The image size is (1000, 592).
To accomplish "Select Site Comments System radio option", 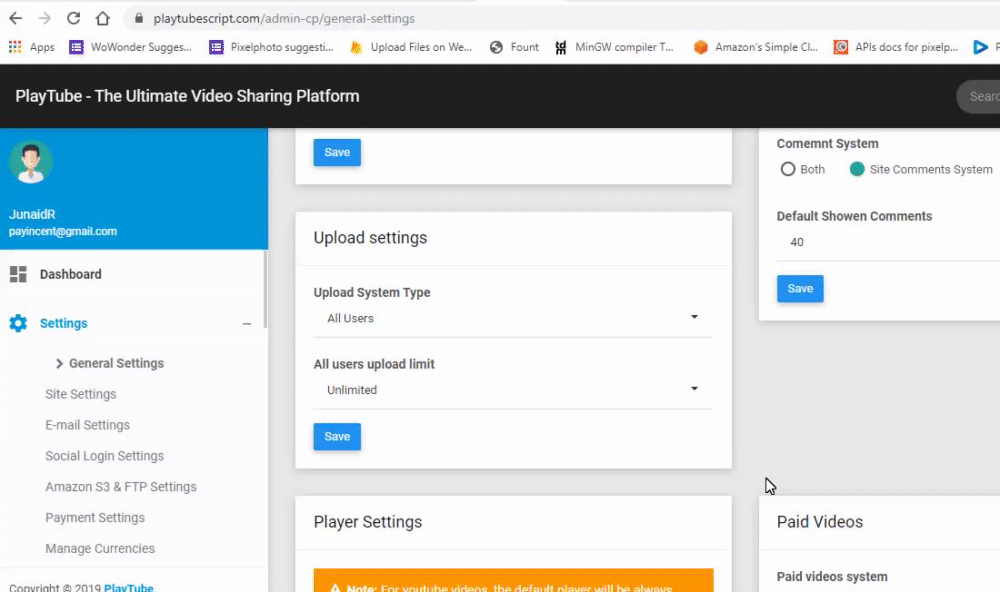I will pos(857,169).
